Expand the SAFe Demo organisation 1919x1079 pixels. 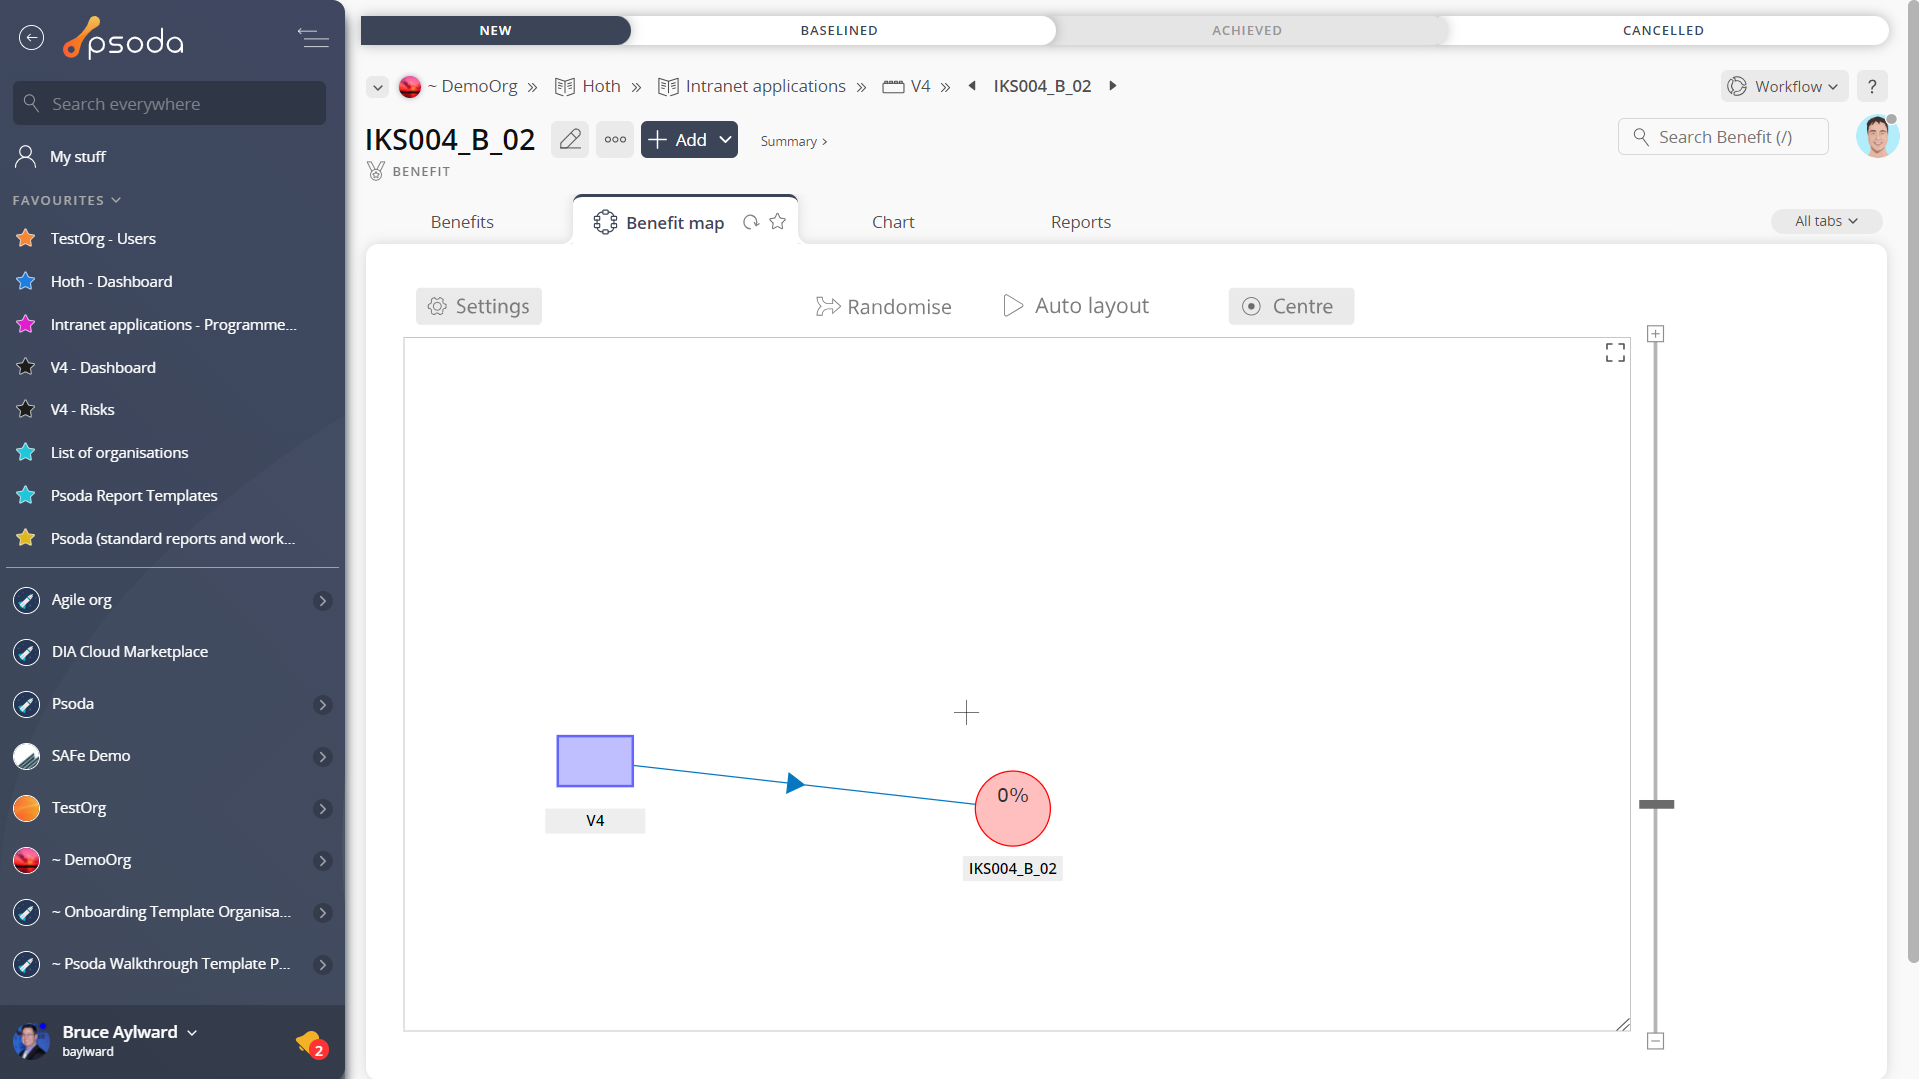(x=323, y=757)
